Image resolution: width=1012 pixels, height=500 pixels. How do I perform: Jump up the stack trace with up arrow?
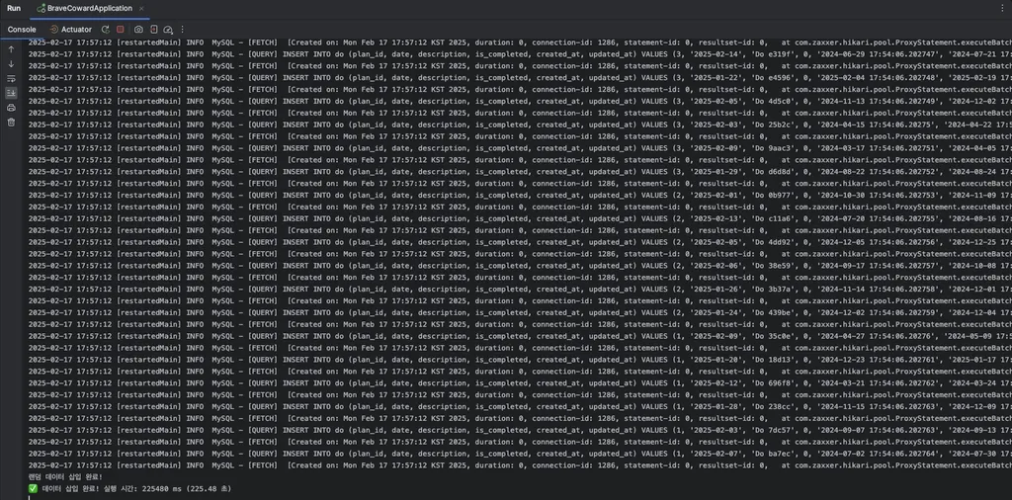tap(11, 49)
